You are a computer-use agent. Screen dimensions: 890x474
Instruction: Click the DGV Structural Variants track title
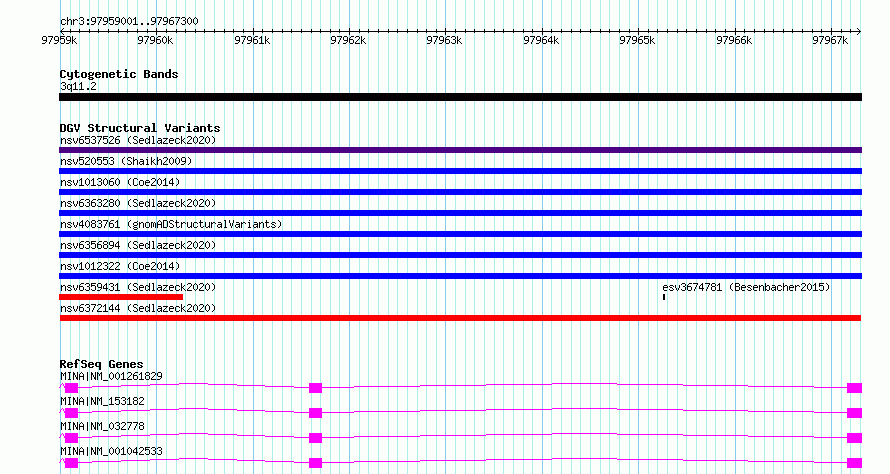click(140, 128)
